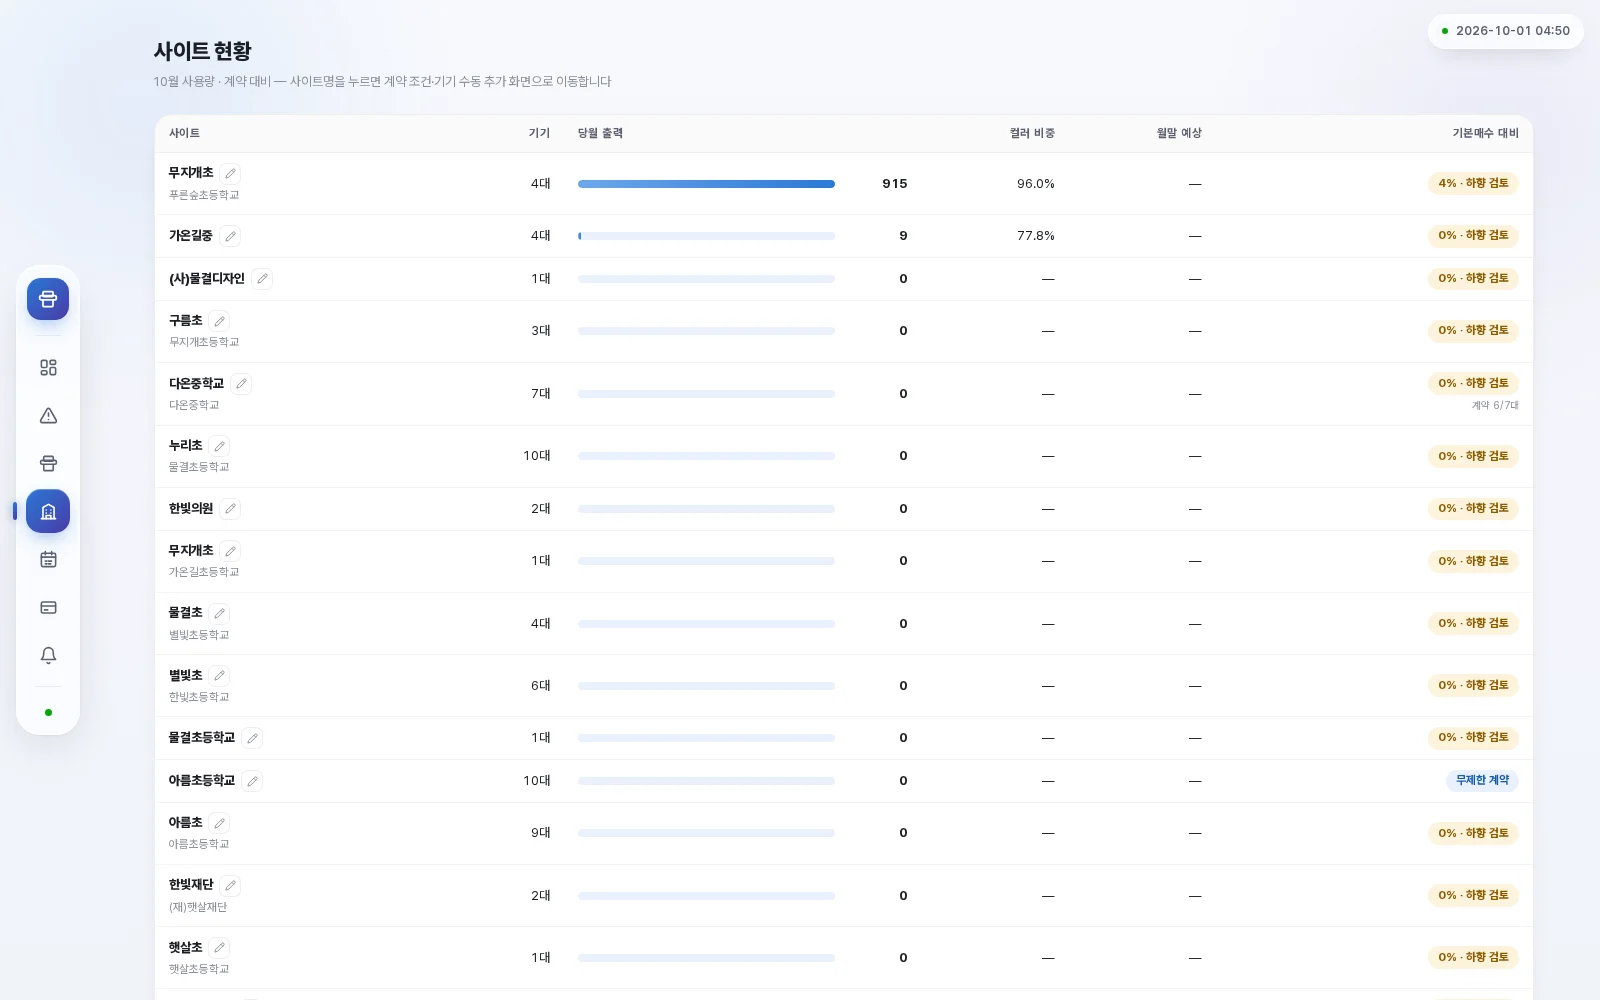Click the blue app logo atop the sidebar
The image size is (1600, 1000).
pyautogui.click(x=48, y=299)
